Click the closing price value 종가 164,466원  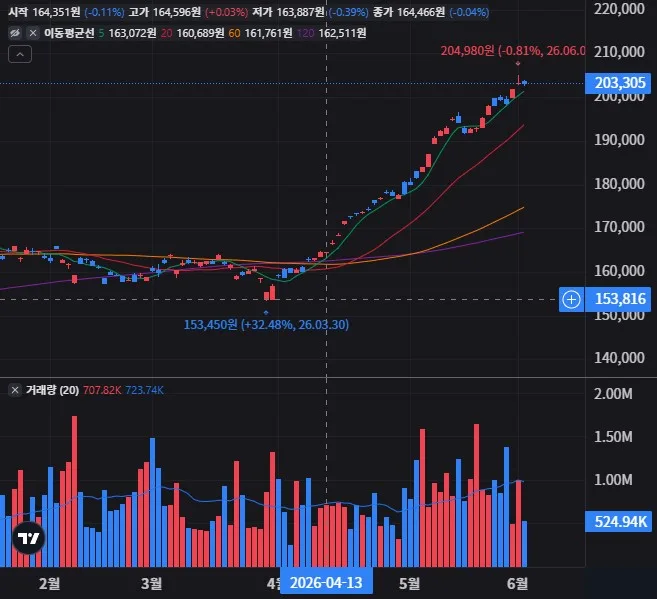coord(409,12)
